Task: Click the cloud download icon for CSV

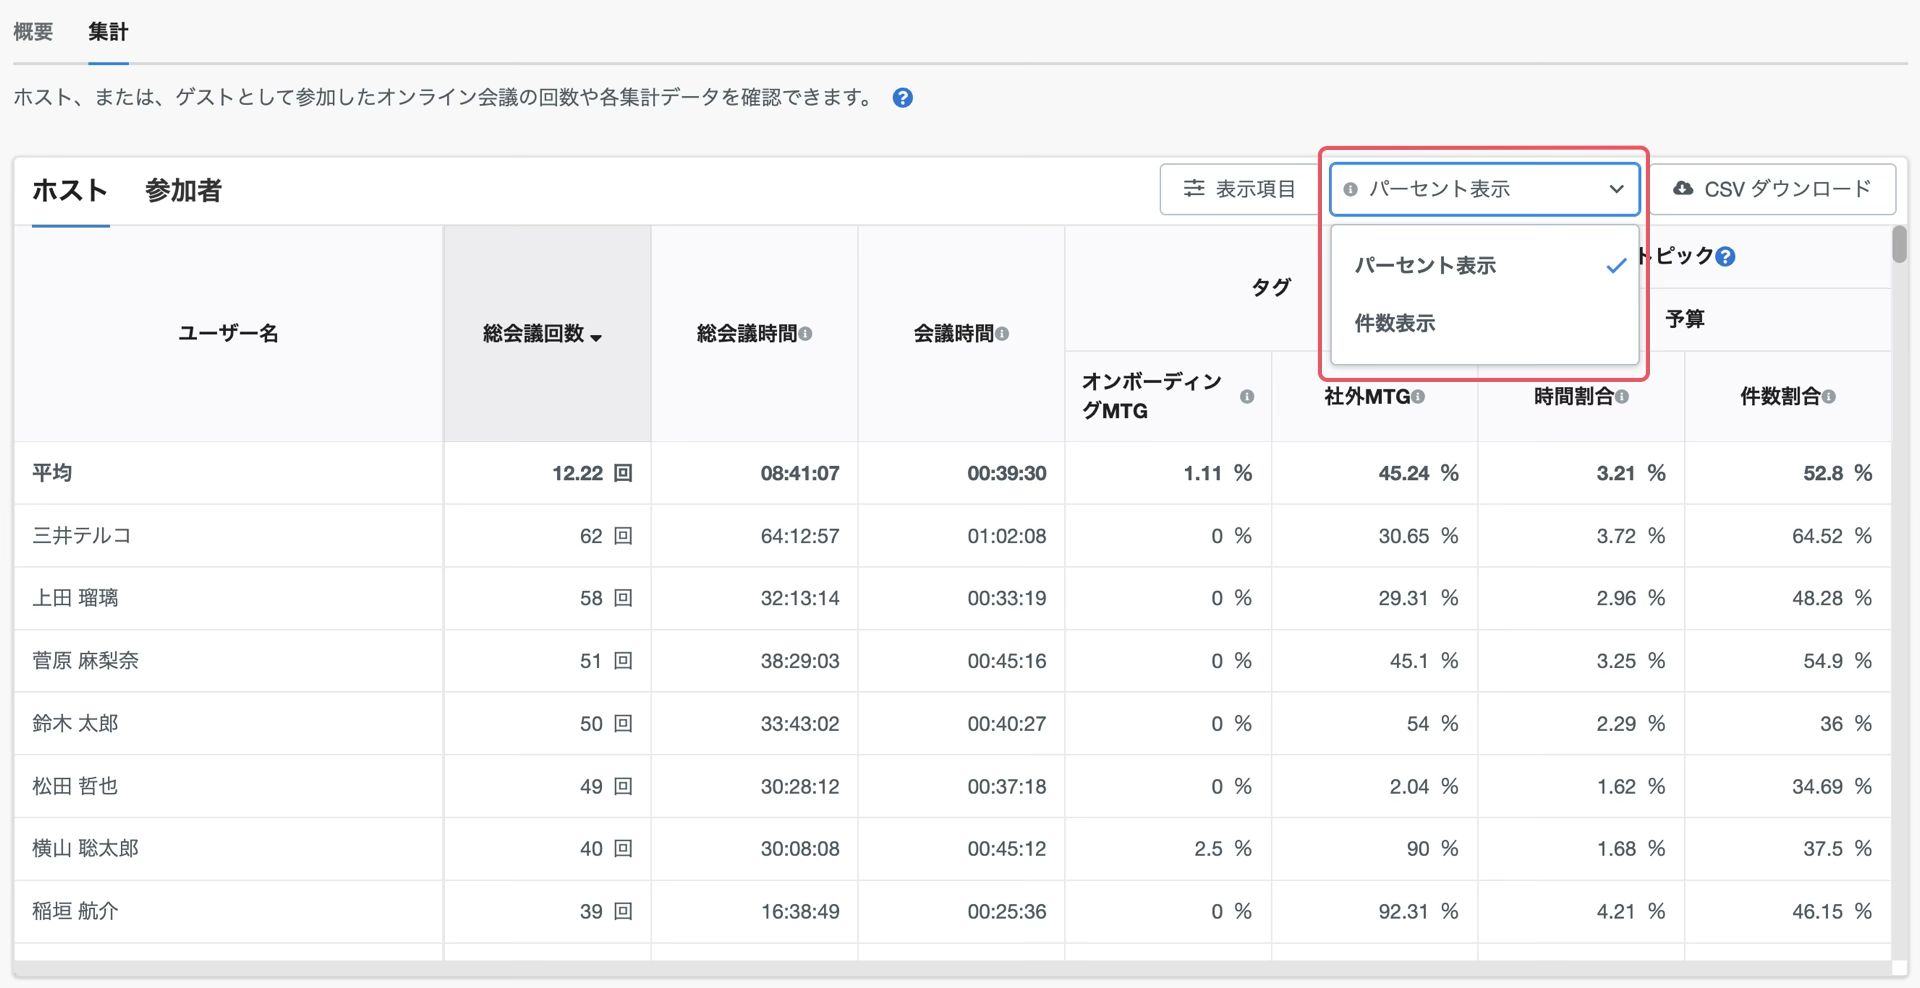Action: (x=1683, y=188)
